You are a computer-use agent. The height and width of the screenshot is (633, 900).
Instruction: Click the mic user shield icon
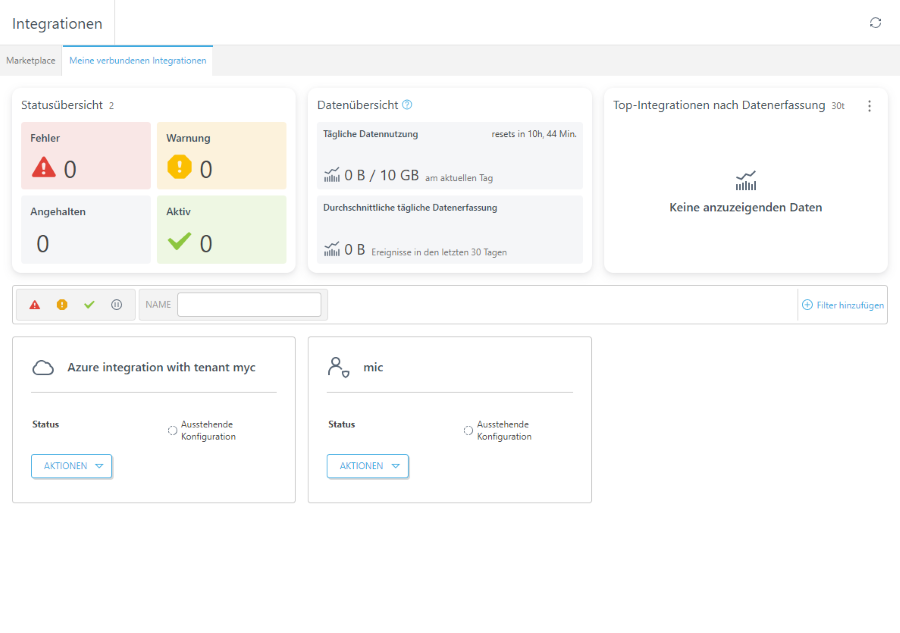pos(339,367)
